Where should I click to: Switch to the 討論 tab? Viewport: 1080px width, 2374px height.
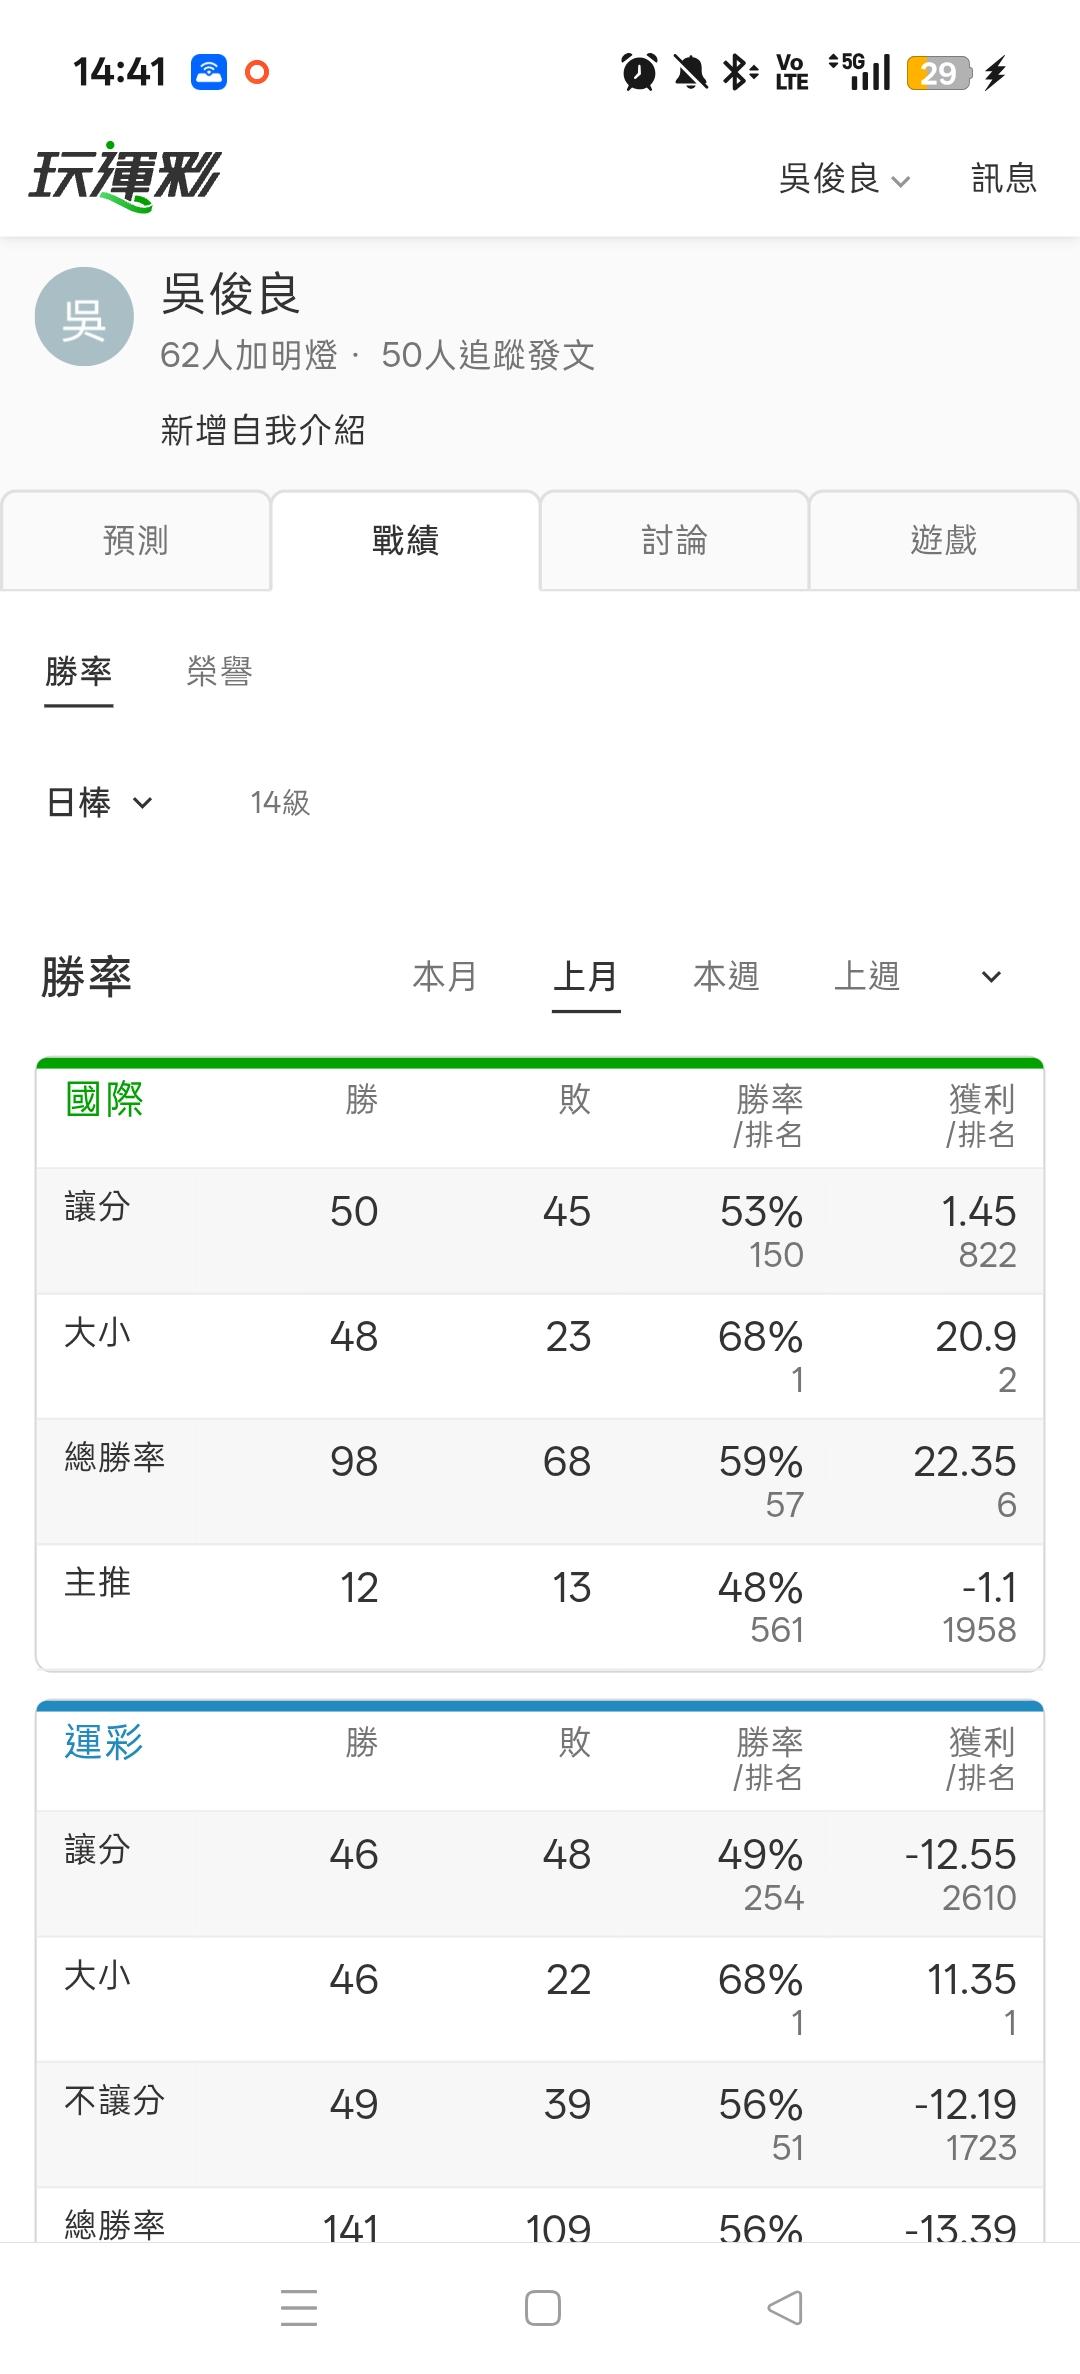tap(674, 540)
